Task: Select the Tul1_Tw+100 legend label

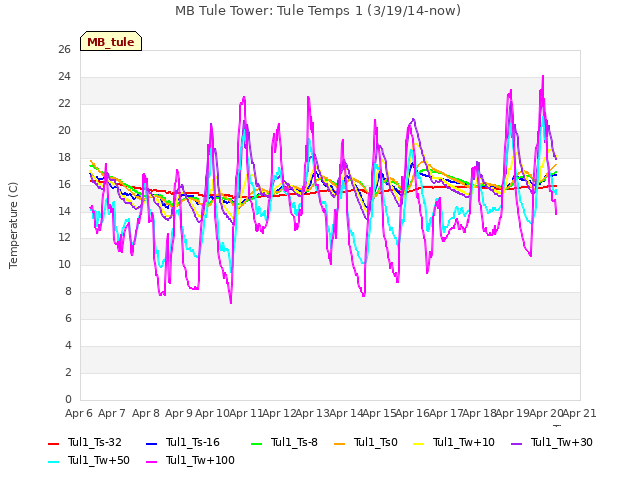Action: pos(200,460)
